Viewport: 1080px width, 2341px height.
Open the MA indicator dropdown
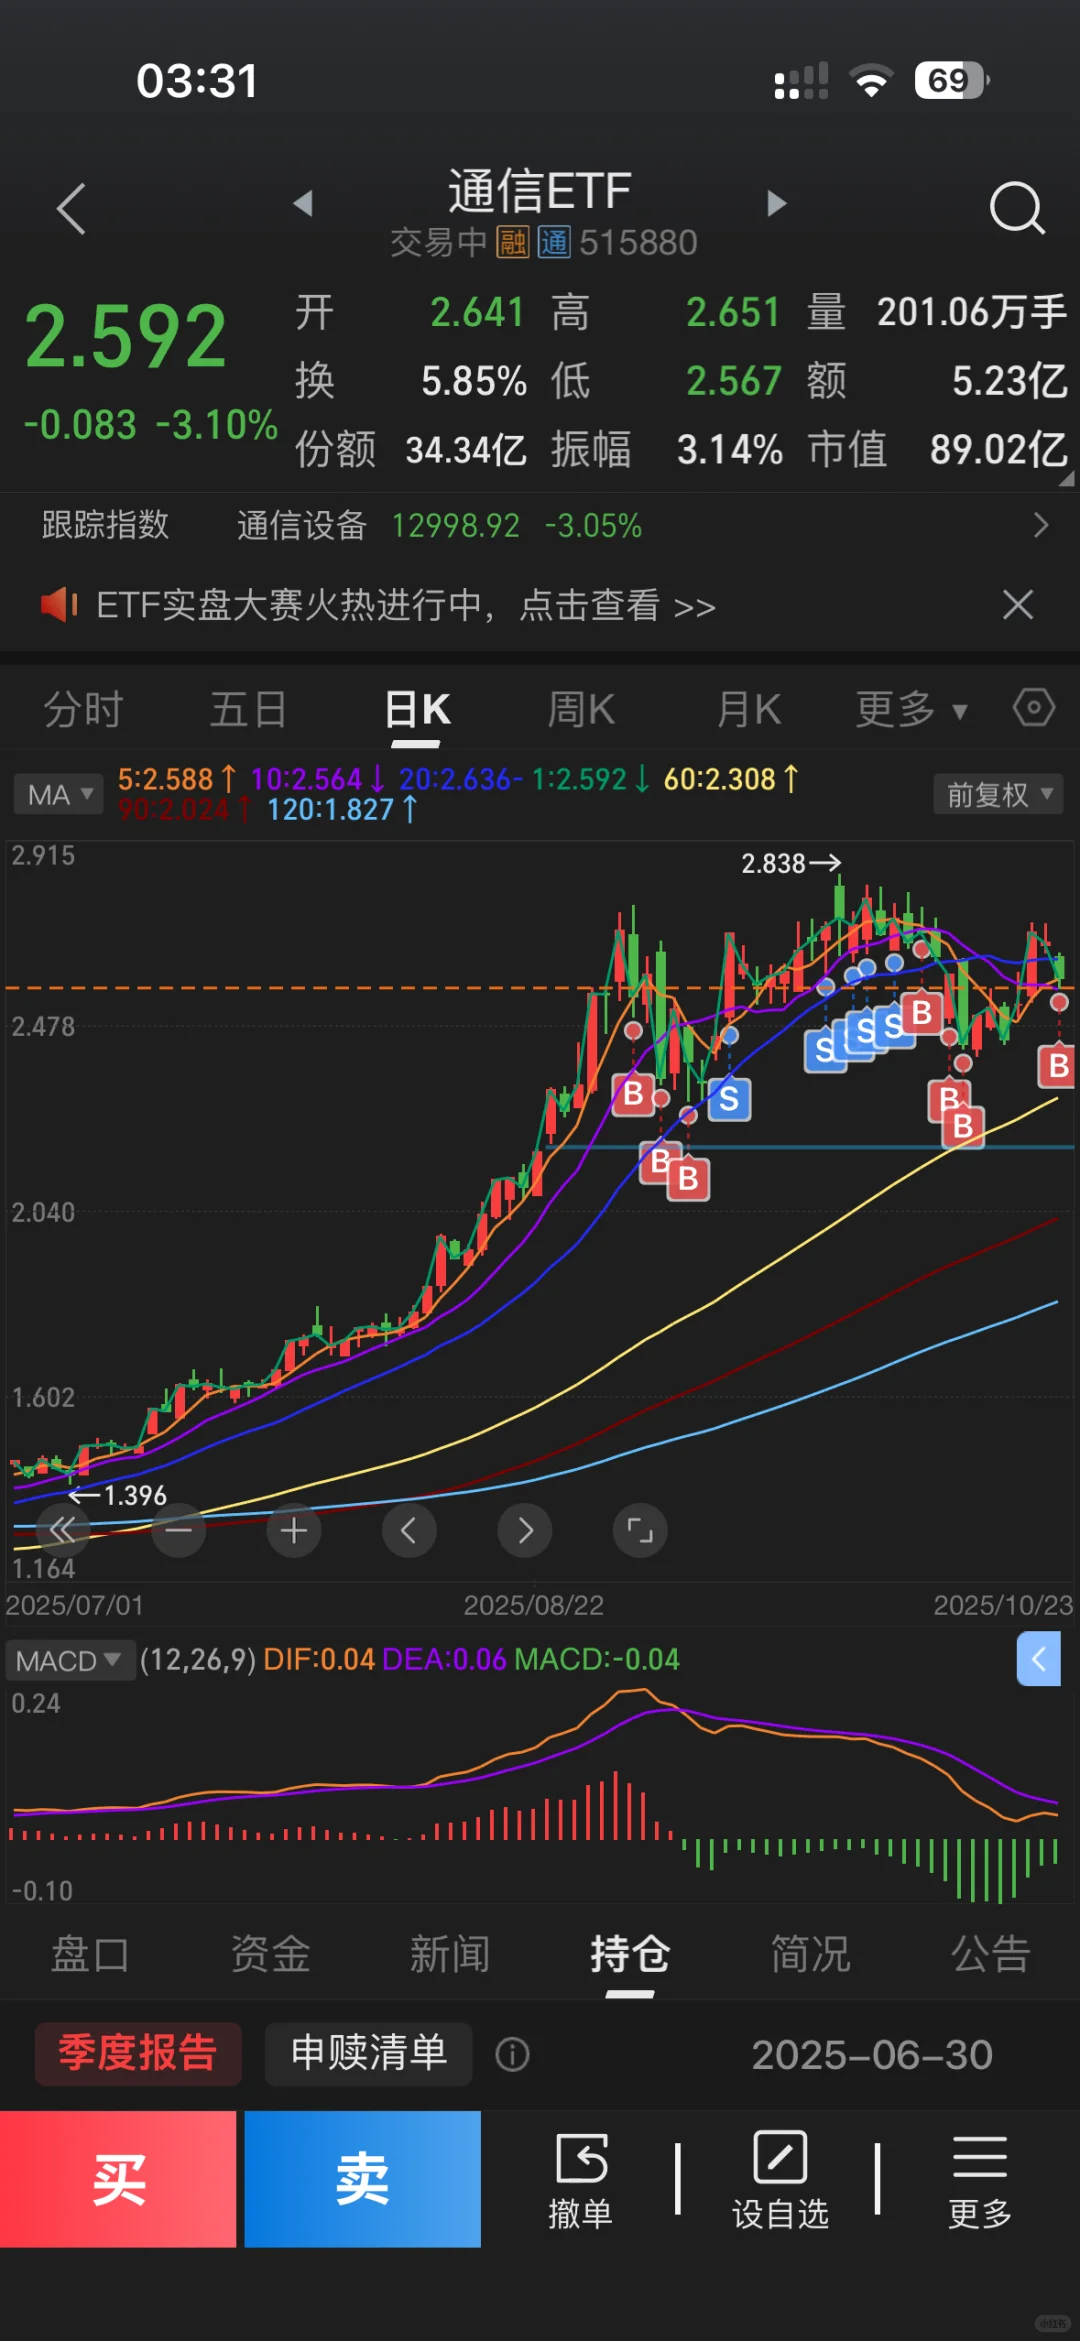58,795
